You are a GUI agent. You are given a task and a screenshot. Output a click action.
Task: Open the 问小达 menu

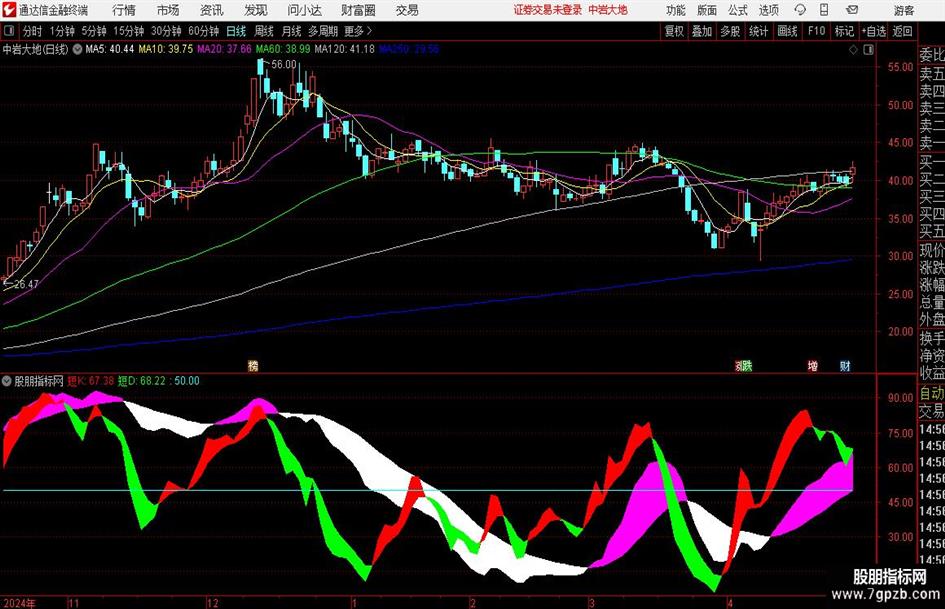coord(304,10)
